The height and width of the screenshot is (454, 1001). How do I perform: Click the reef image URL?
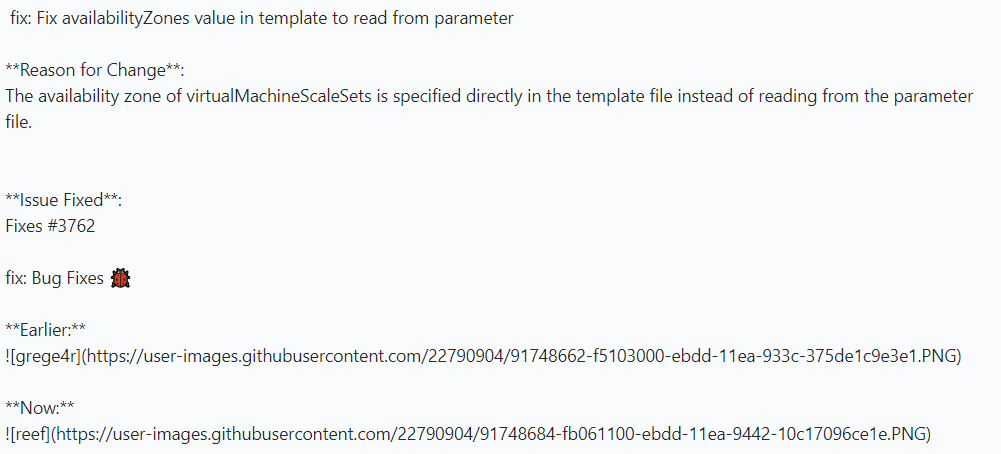pos(489,434)
